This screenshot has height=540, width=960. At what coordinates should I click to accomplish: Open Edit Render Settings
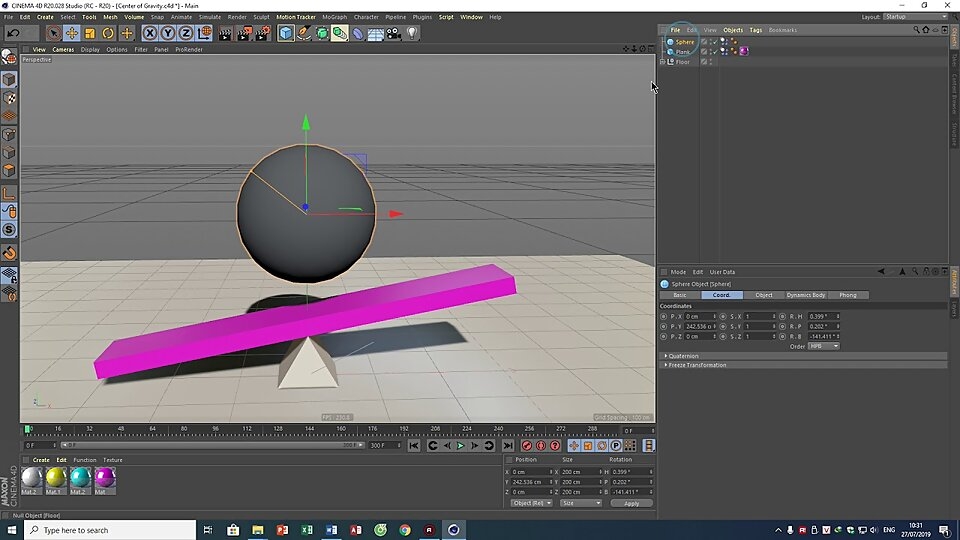[x=263, y=33]
